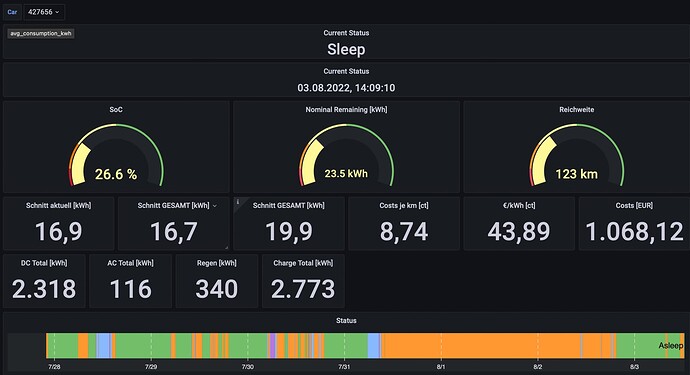Select the avg_consumption_kwh annotation tag
This screenshot has height=375, width=690.
pyautogui.click(x=41, y=33)
